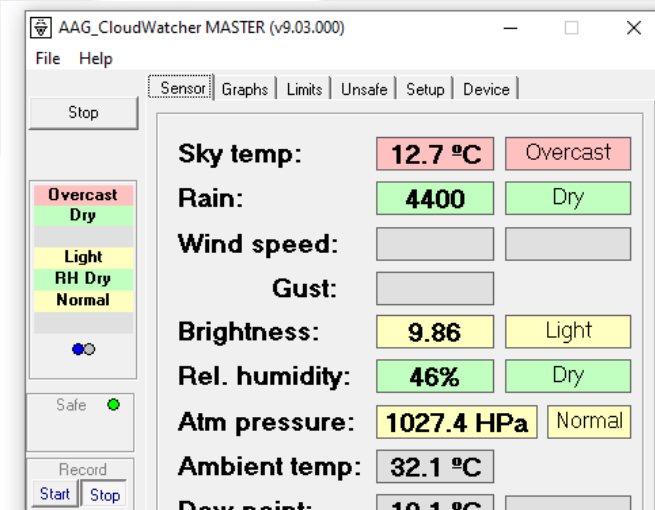Click the Record Start button

[55, 494]
